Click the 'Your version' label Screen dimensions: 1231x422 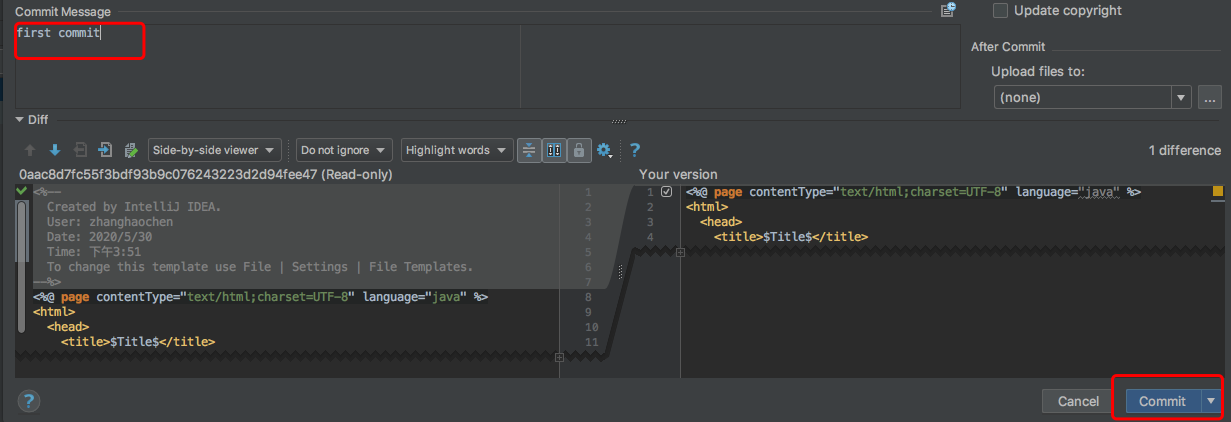(x=678, y=174)
